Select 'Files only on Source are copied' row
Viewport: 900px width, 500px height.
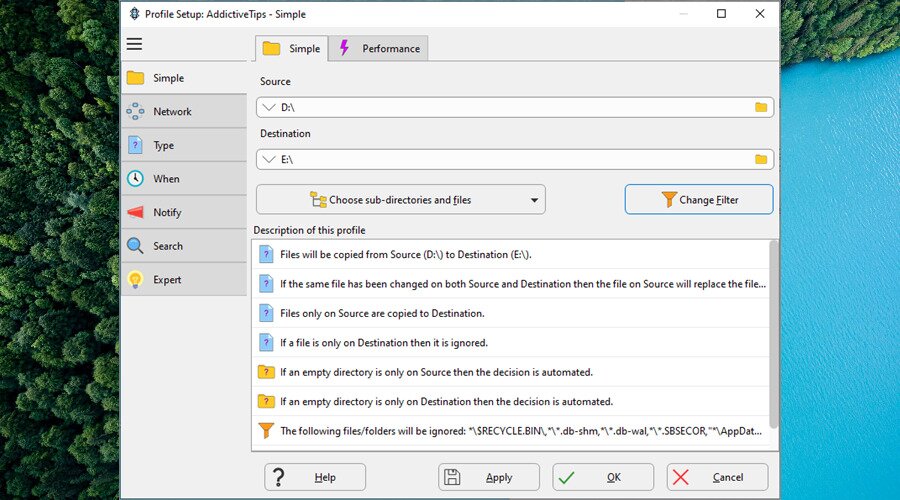tap(511, 313)
